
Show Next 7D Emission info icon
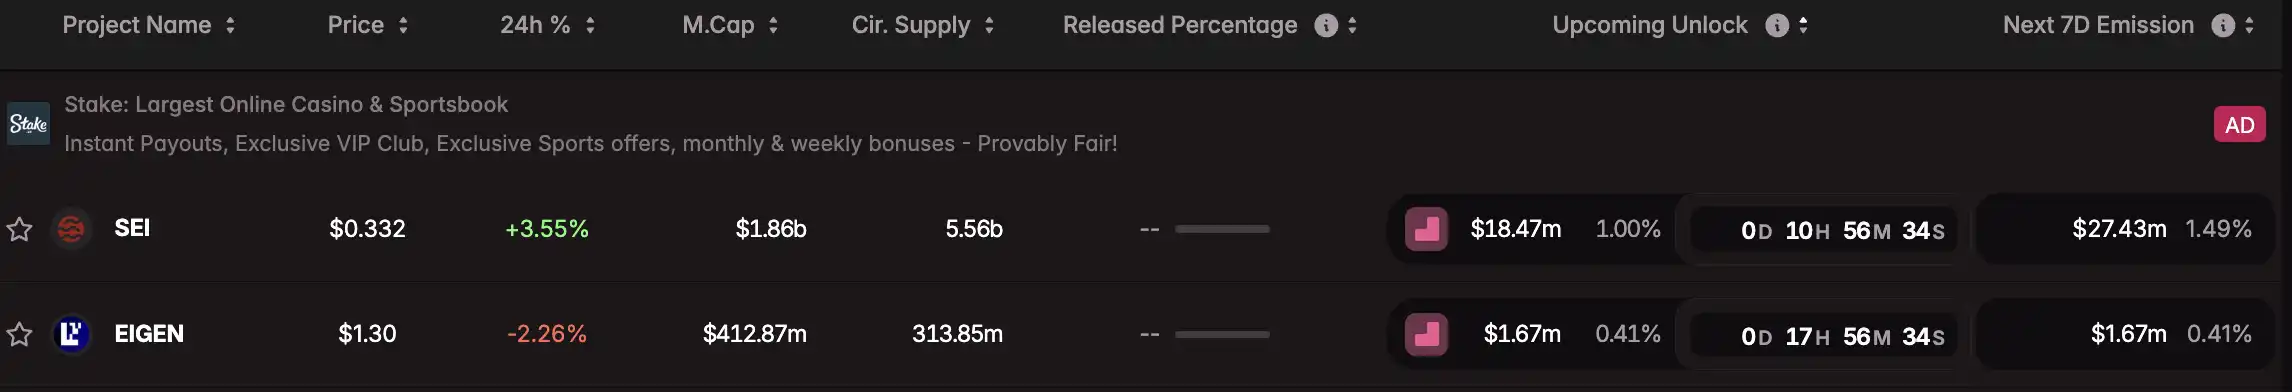coord(2223,26)
